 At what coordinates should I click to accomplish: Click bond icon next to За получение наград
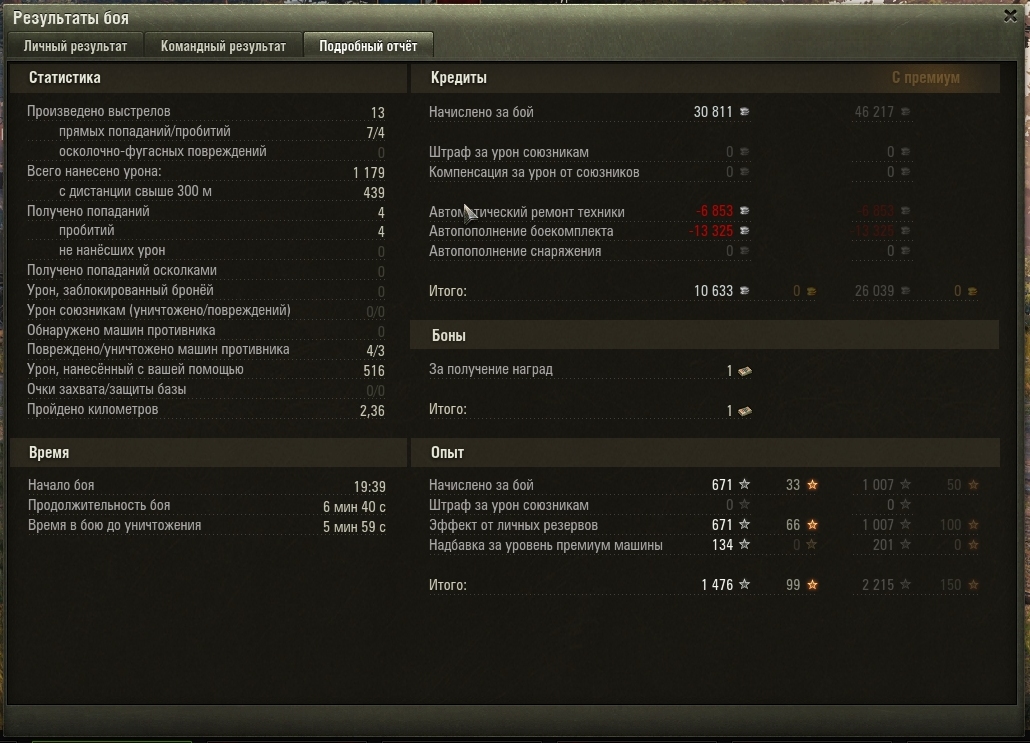(x=745, y=371)
